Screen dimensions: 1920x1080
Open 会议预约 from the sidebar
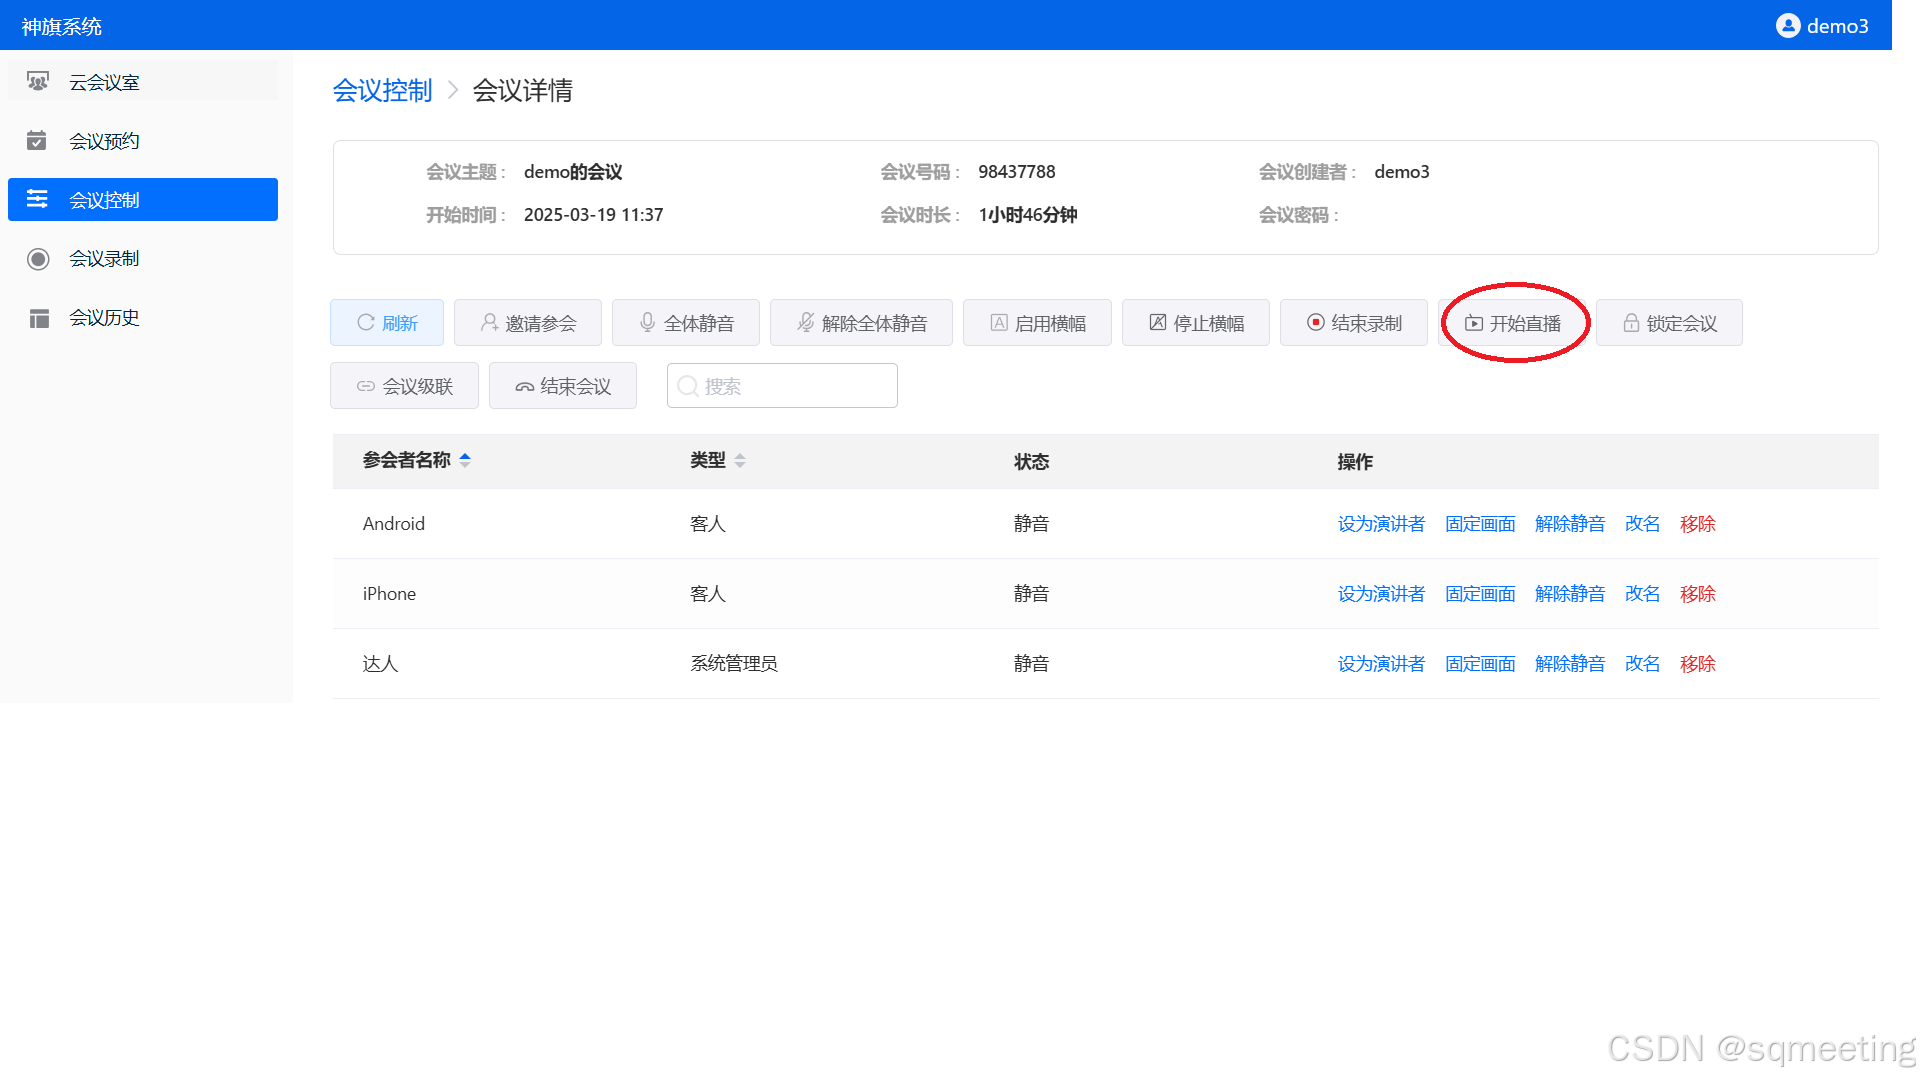104,141
